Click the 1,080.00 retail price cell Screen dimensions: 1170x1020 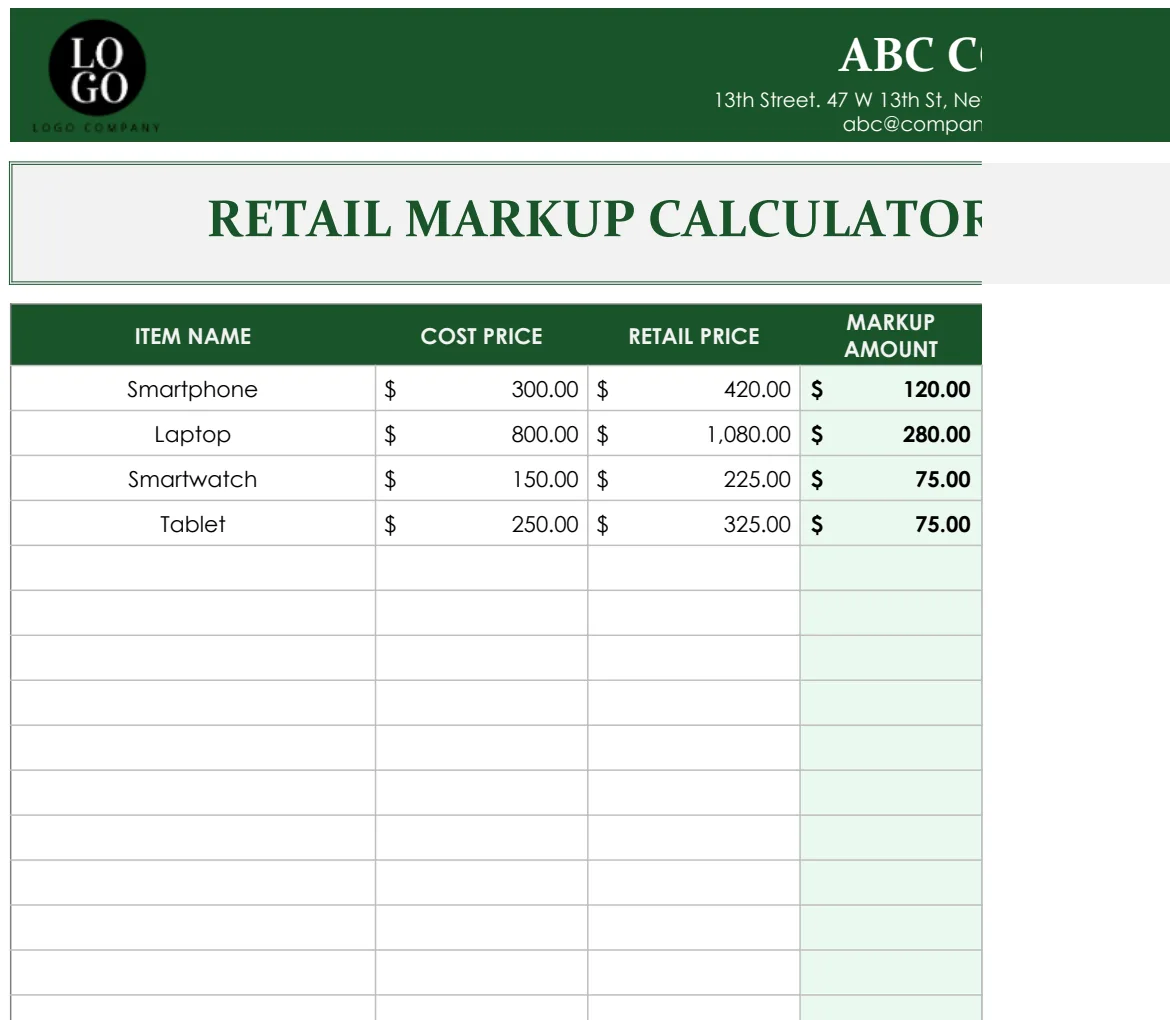(694, 434)
